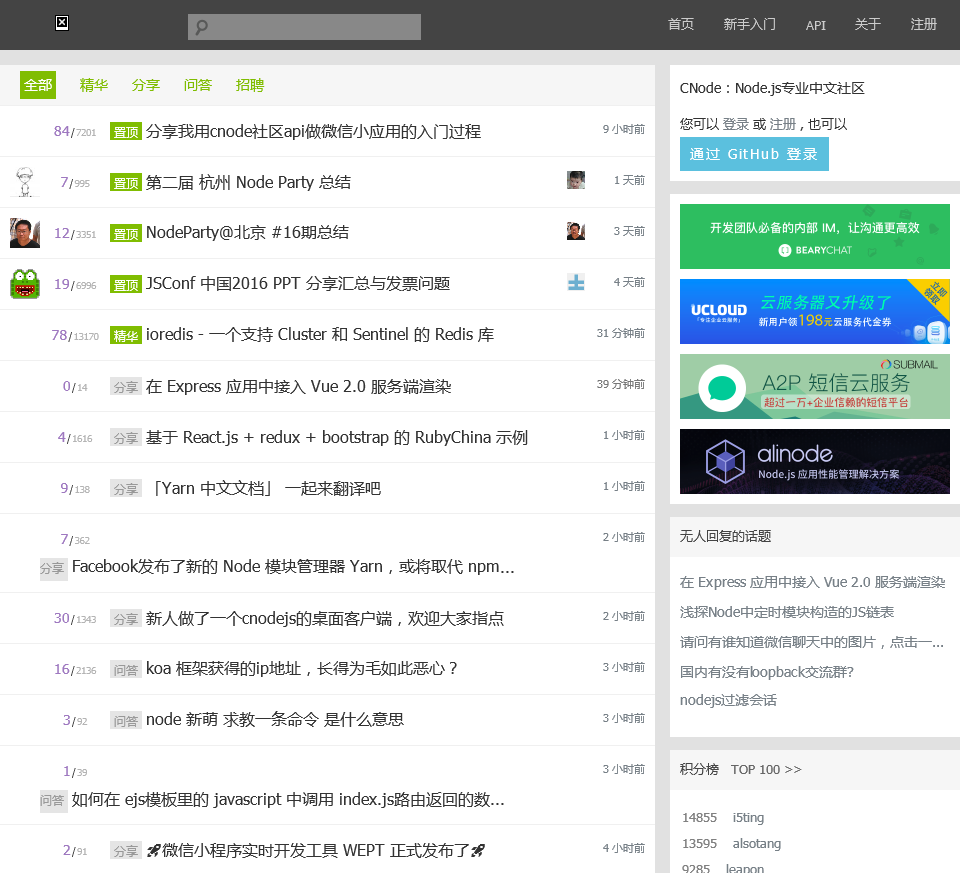Click green frog avatar on JSConf row

24,283
